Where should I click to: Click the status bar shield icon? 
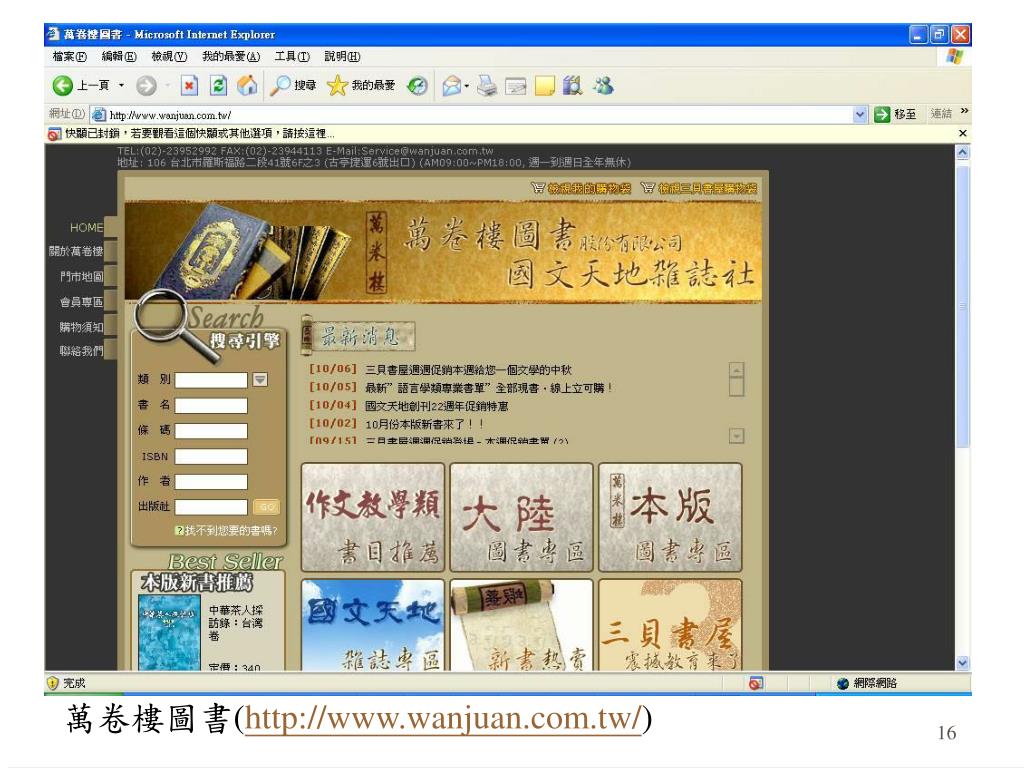click(x=53, y=683)
